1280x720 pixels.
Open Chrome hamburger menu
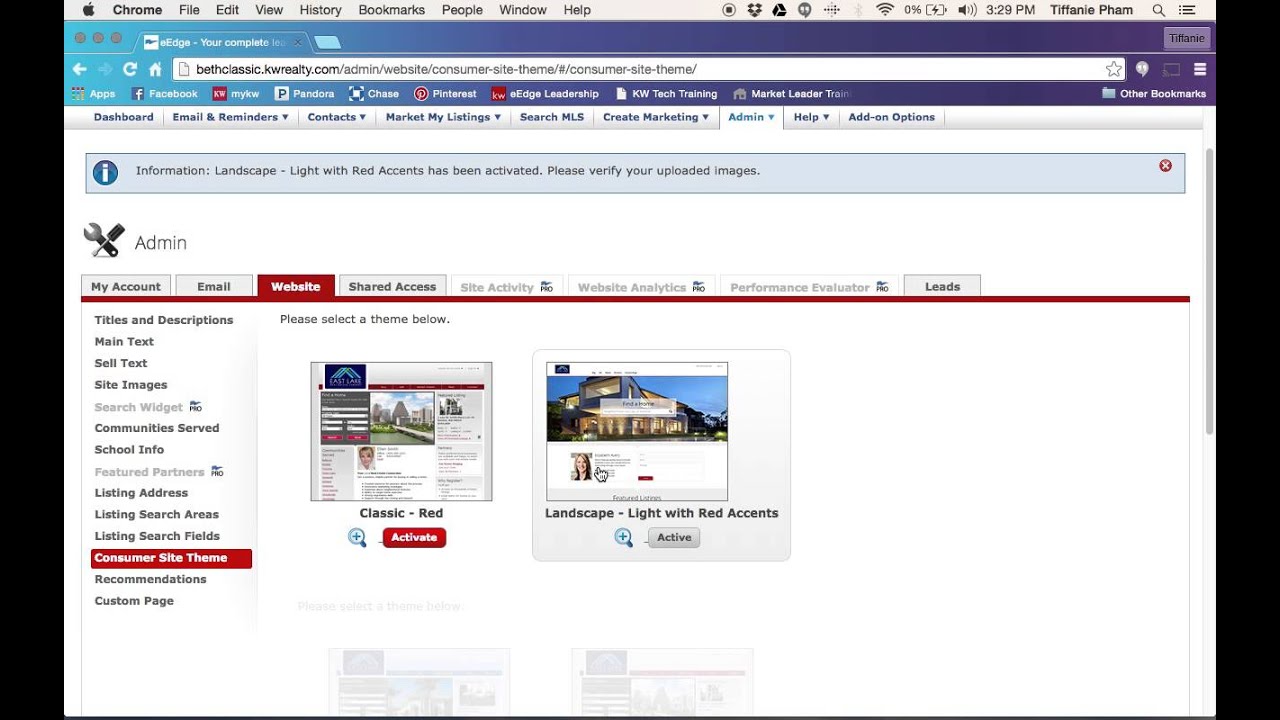1200,69
